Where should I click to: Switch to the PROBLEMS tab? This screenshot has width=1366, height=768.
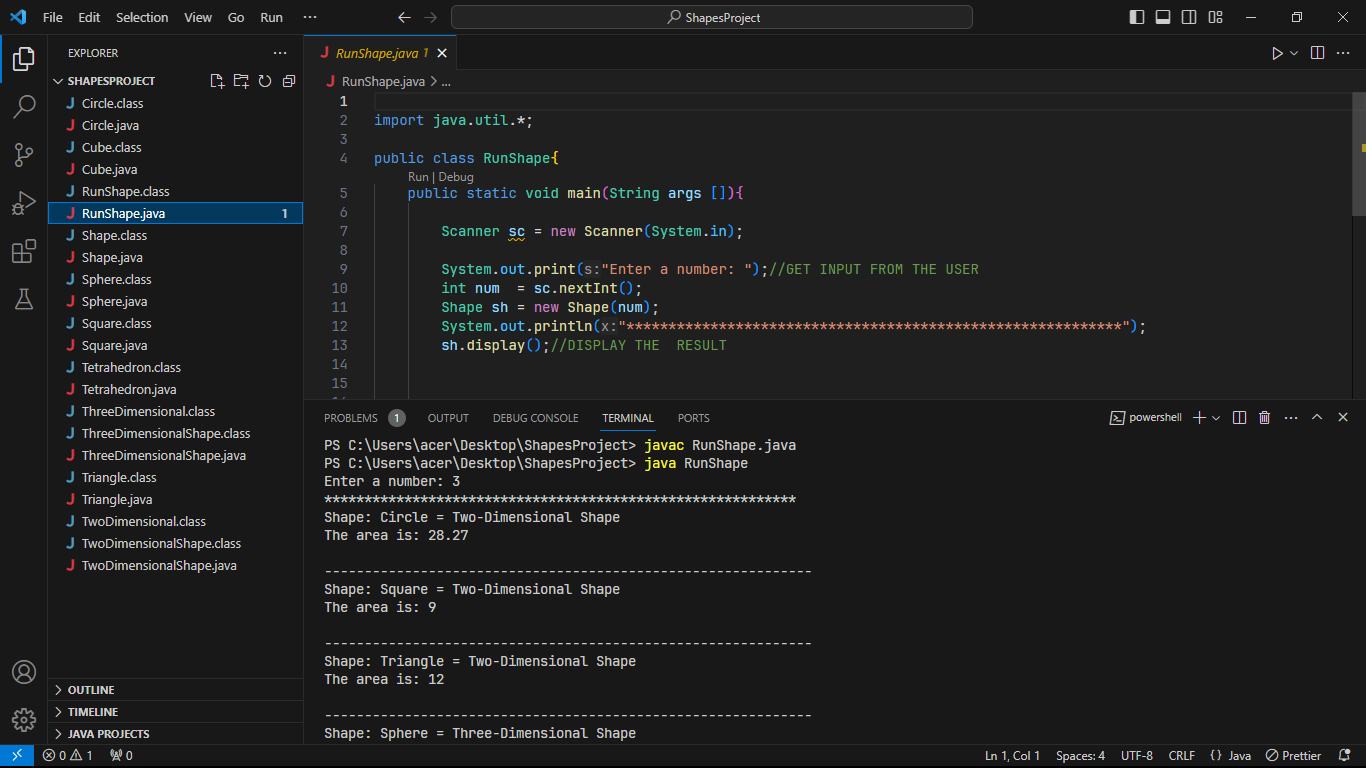(x=364, y=418)
